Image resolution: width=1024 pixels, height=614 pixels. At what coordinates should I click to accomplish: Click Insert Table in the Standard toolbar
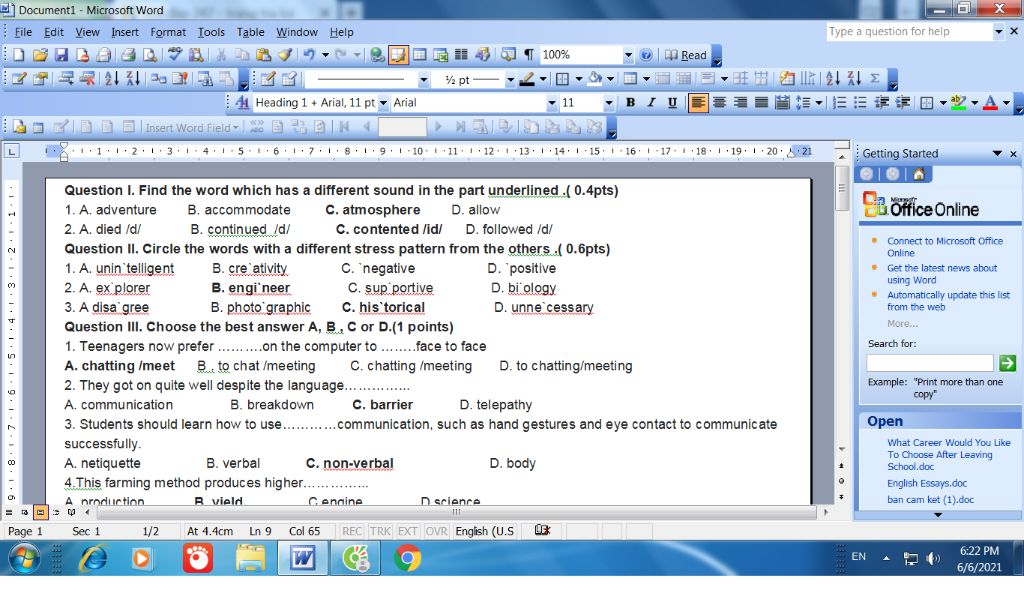[x=419, y=55]
